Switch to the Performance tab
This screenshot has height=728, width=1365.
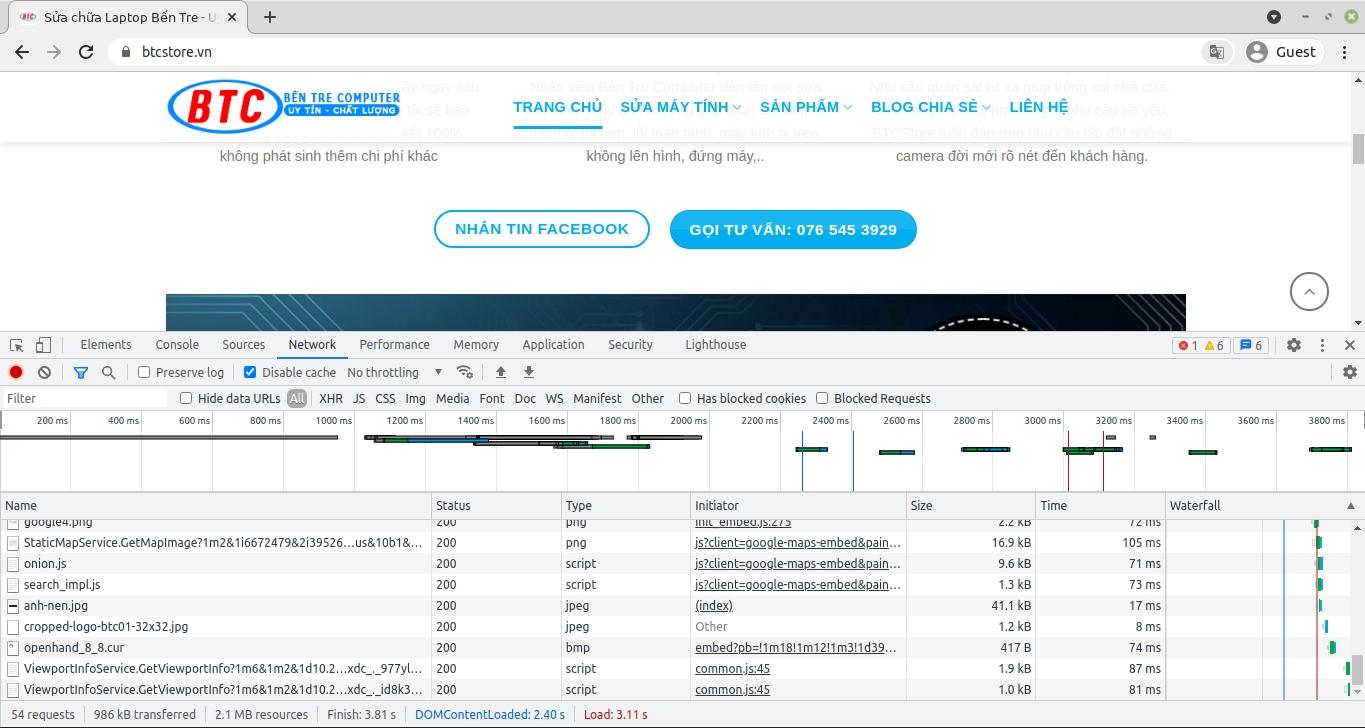tap(395, 344)
